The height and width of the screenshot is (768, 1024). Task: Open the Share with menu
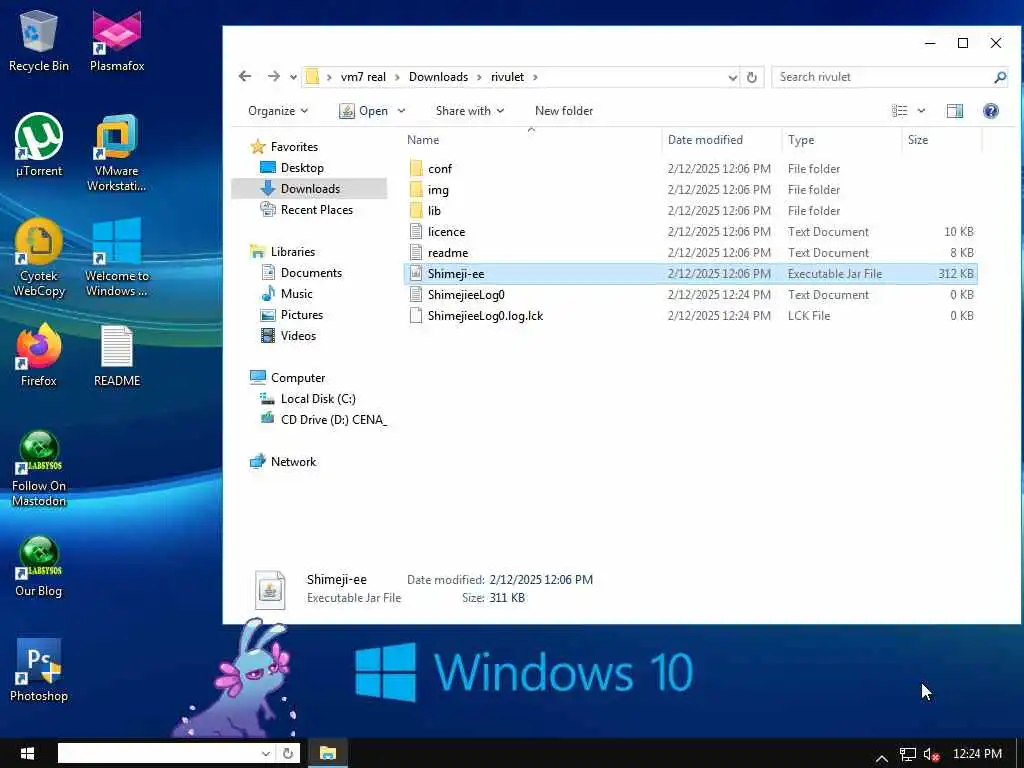click(470, 111)
